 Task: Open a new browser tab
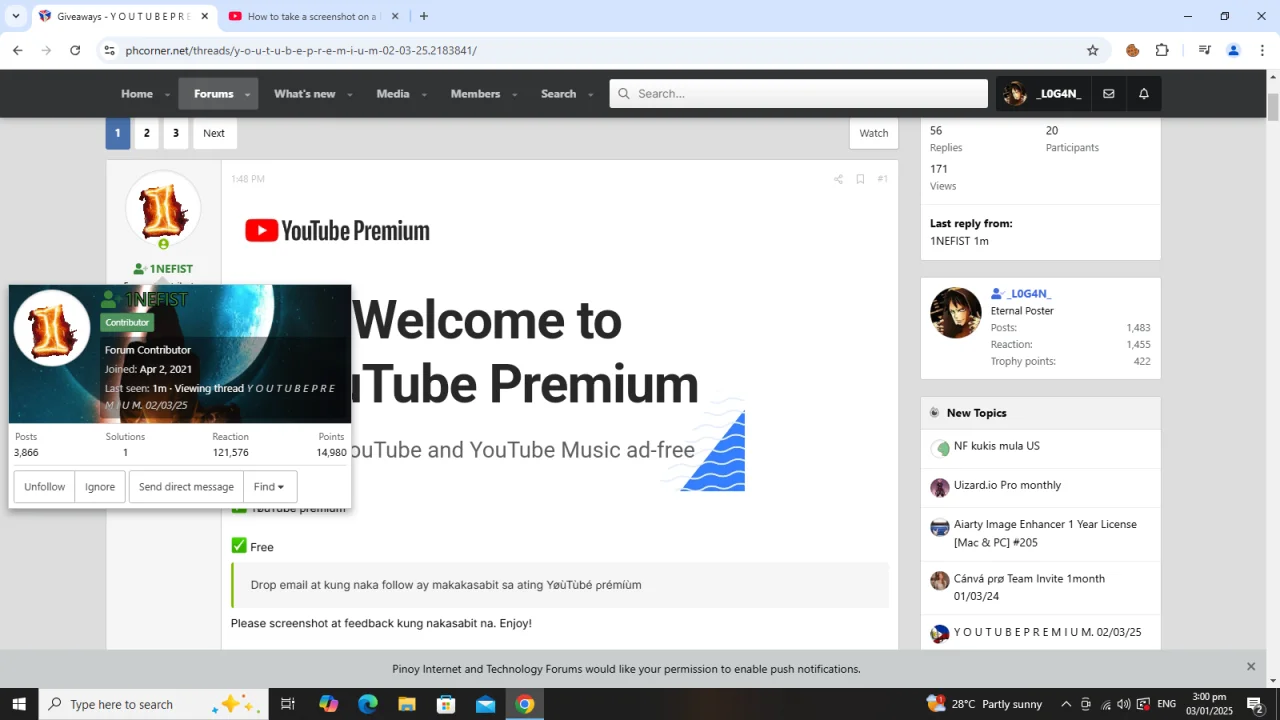[424, 16]
